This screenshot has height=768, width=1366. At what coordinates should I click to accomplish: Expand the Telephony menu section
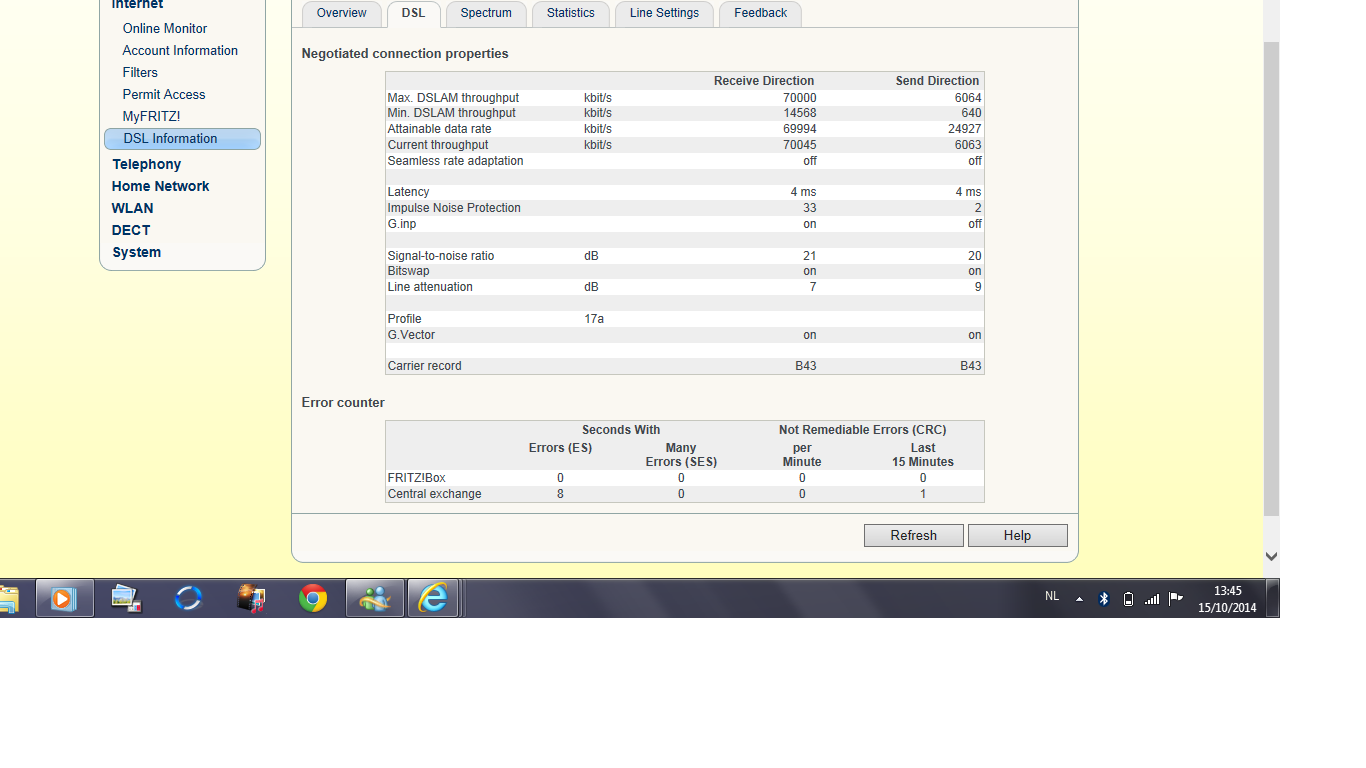point(147,164)
